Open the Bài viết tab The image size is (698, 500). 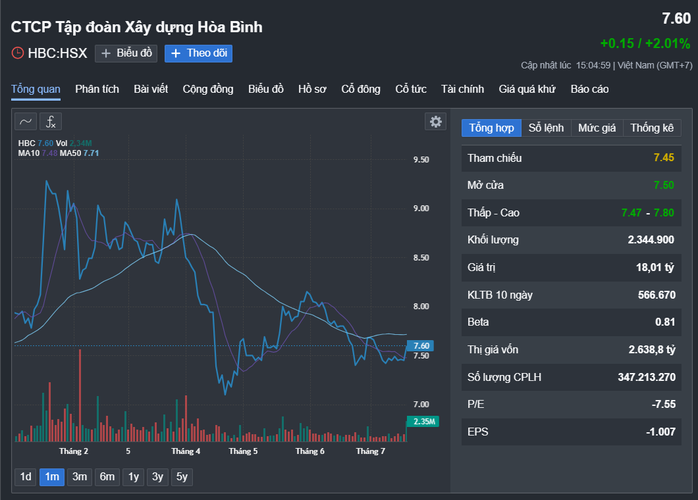(x=151, y=89)
